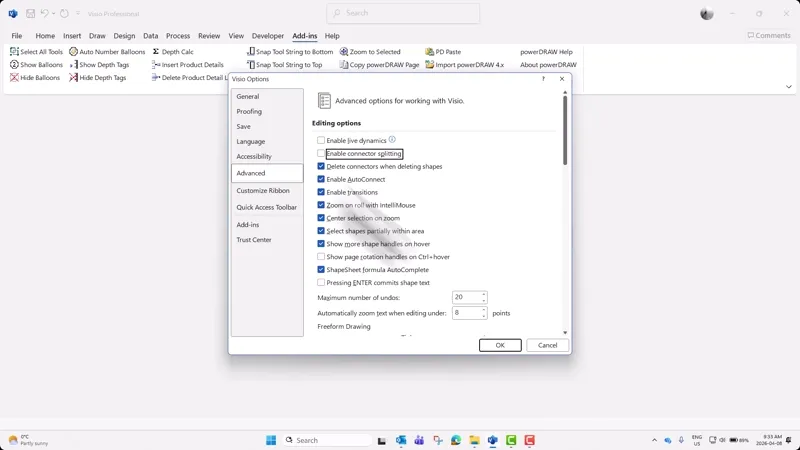Click the Select All Tools icon
Image resolution: width=800 pixels, height=450 pixels.
tap(14, 52)
